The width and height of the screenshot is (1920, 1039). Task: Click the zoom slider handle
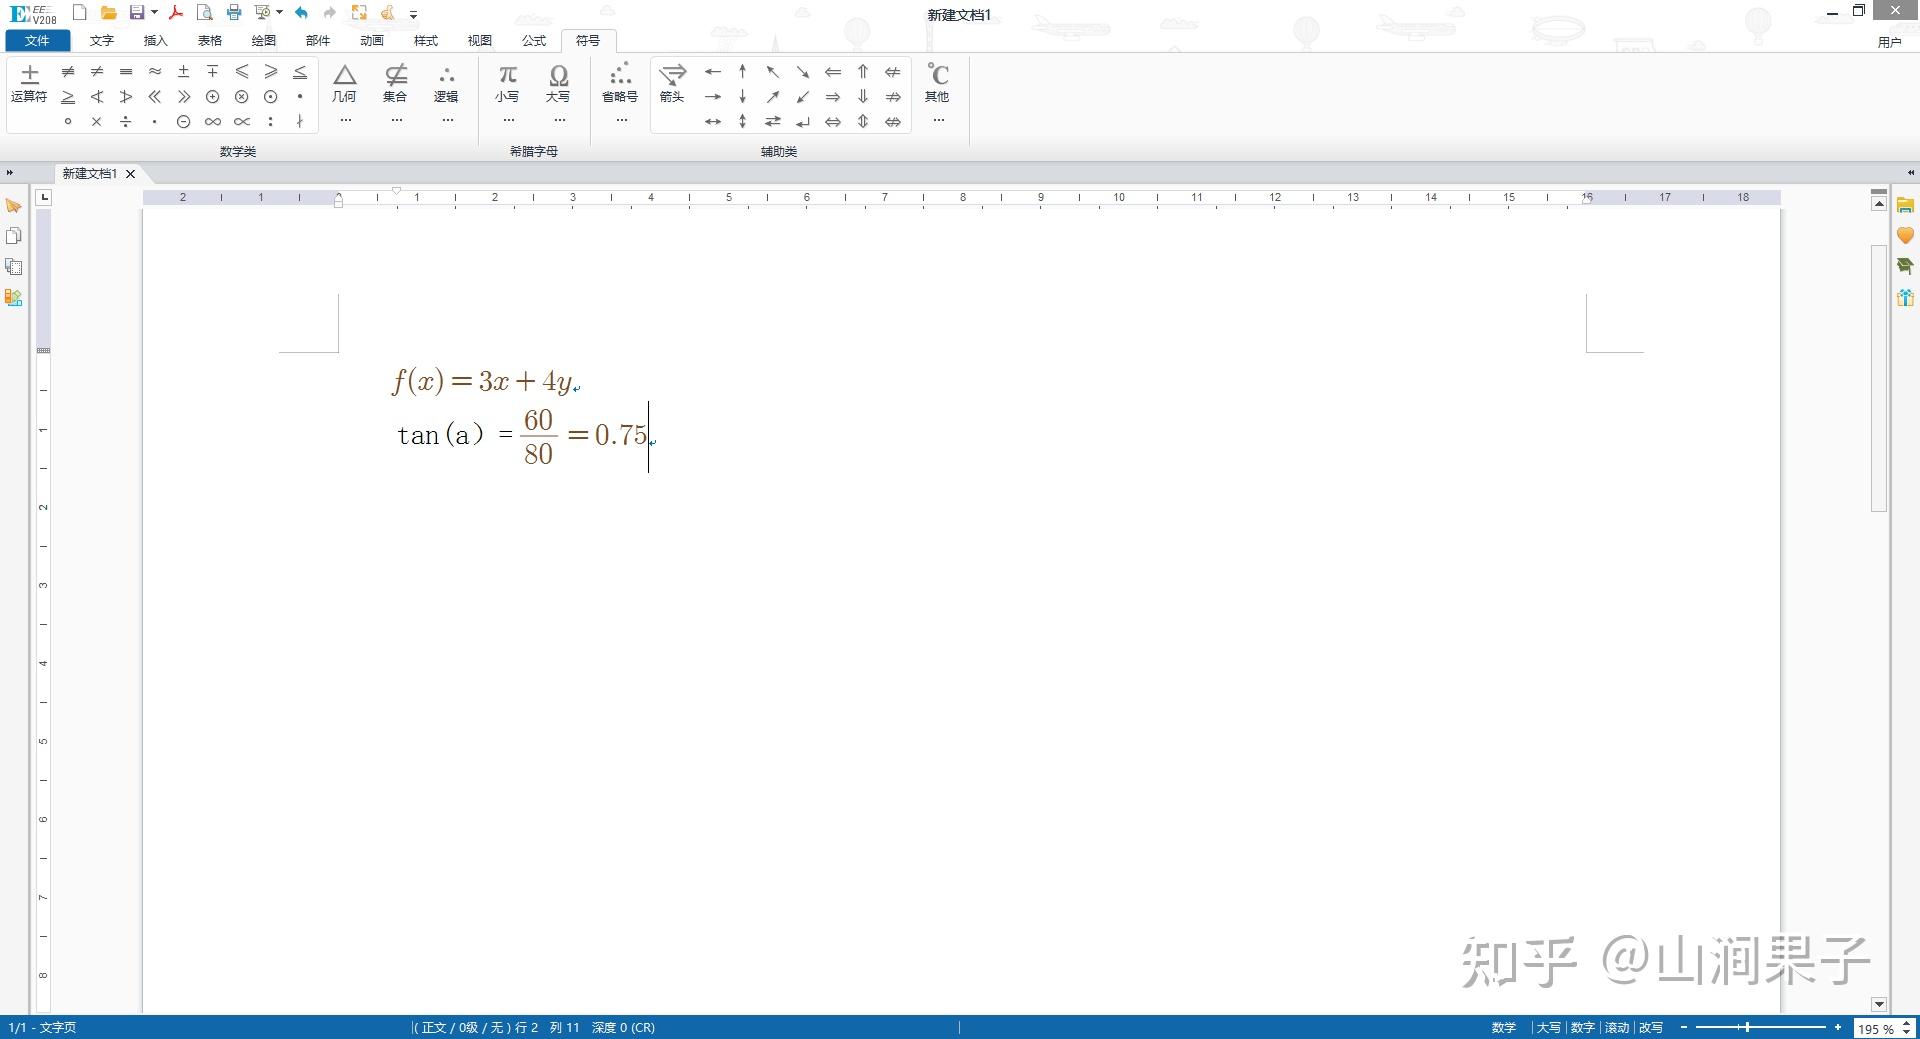click(x=1747, y=1028)
